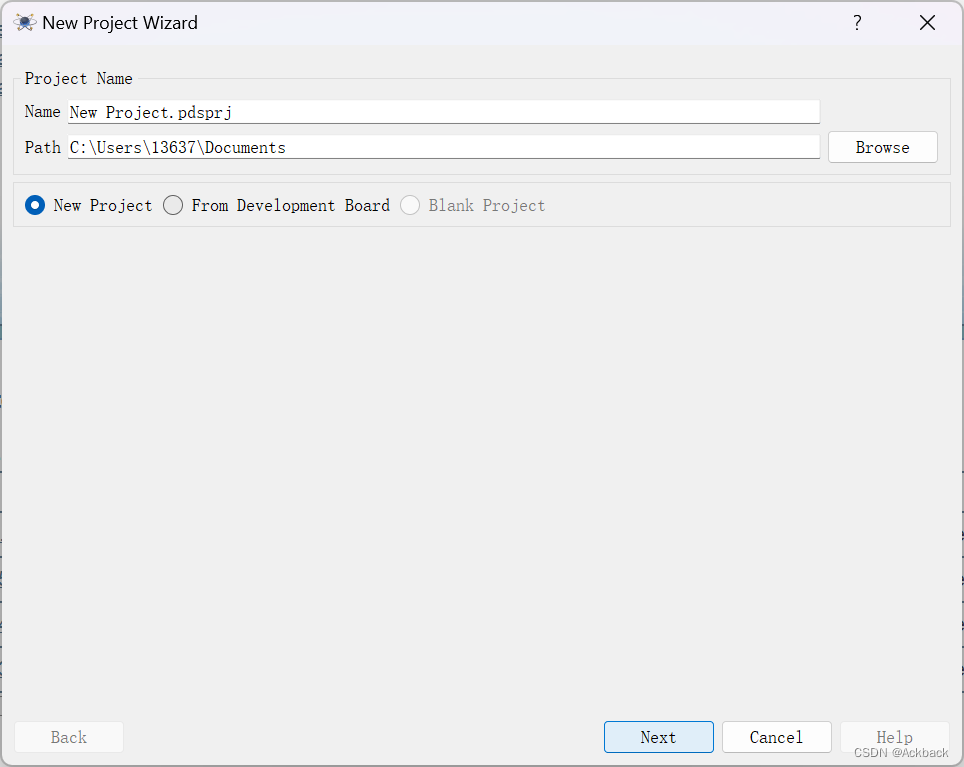Click the Name label text
This screenshot has width=964, height=767.
42,112
